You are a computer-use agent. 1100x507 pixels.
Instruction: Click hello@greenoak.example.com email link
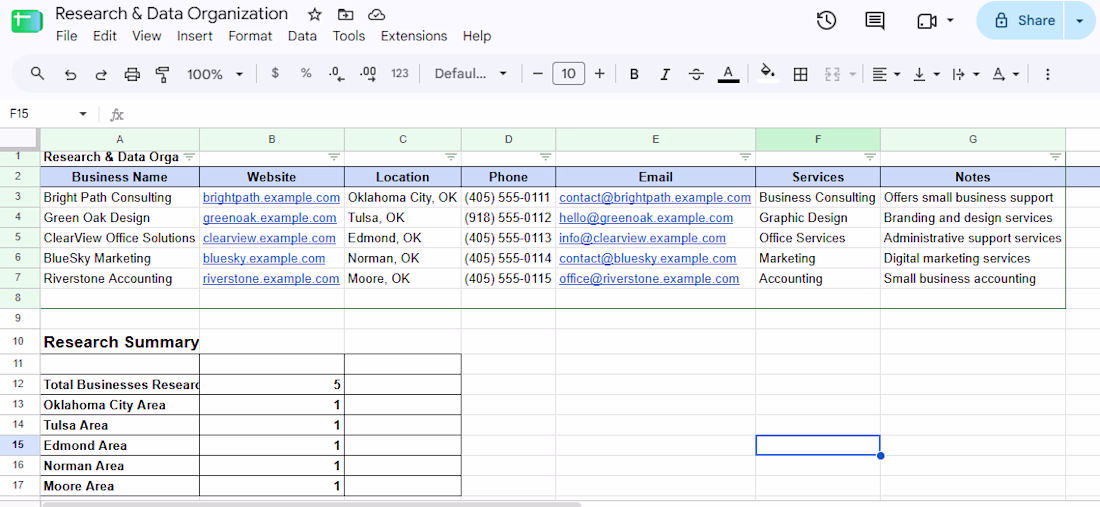point(646,218)
